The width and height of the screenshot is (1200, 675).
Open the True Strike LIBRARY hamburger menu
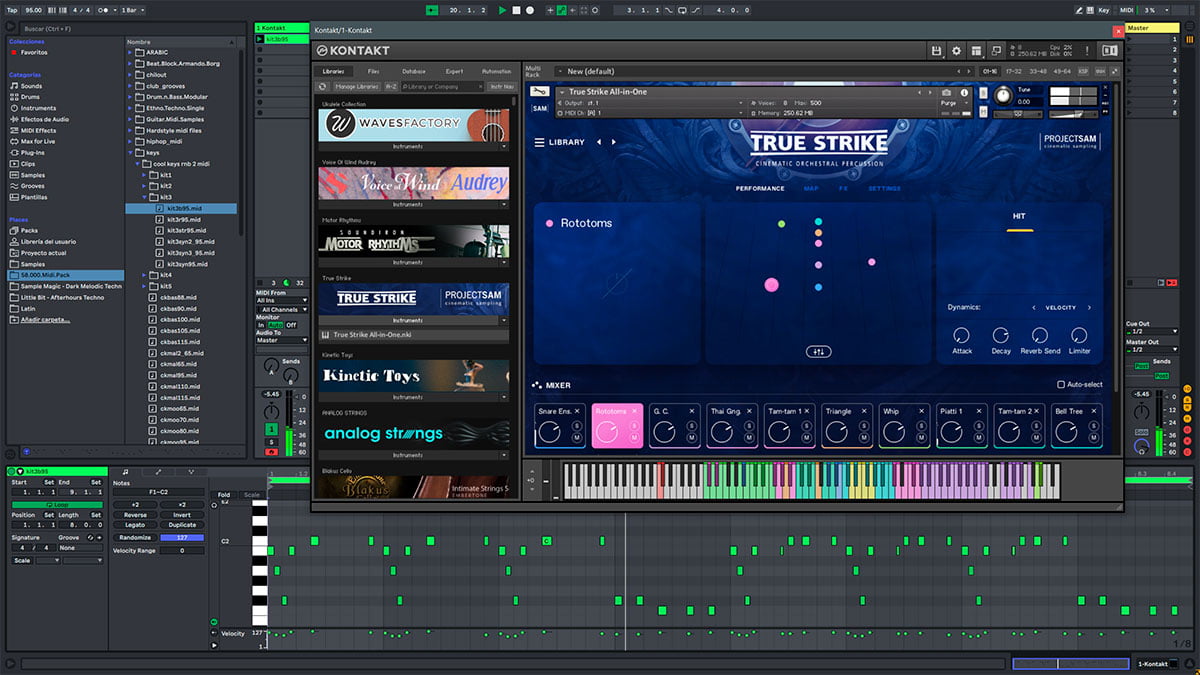coord(539,142)
